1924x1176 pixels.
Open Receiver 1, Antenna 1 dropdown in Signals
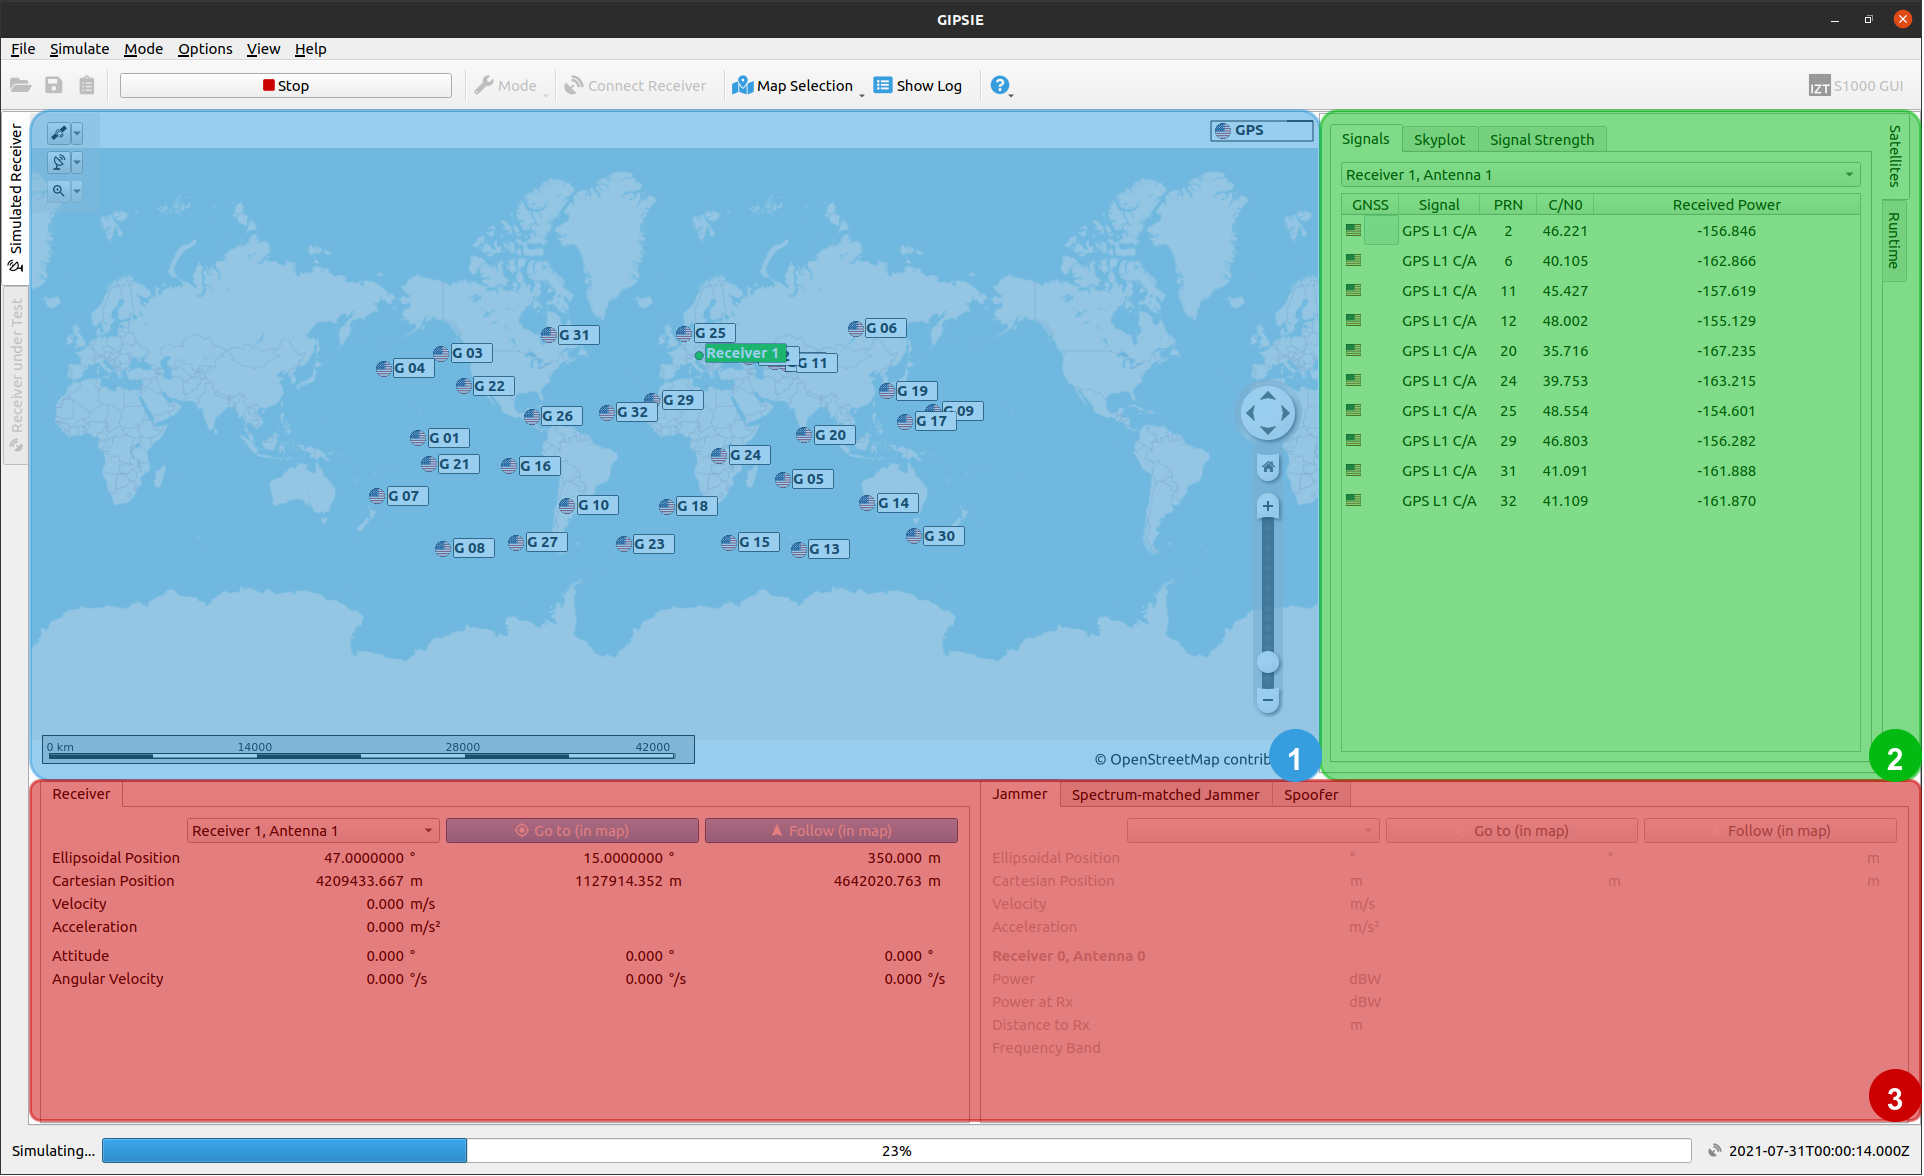pyautogui.click(x=1599, y=175)
